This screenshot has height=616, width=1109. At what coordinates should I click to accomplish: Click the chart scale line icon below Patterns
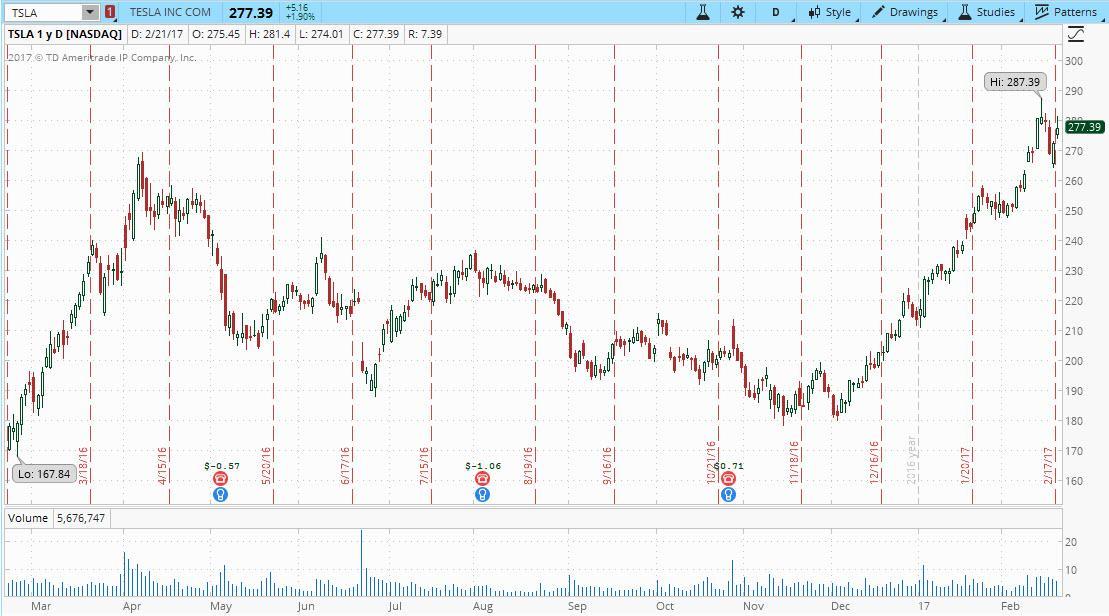[1075, 34]
